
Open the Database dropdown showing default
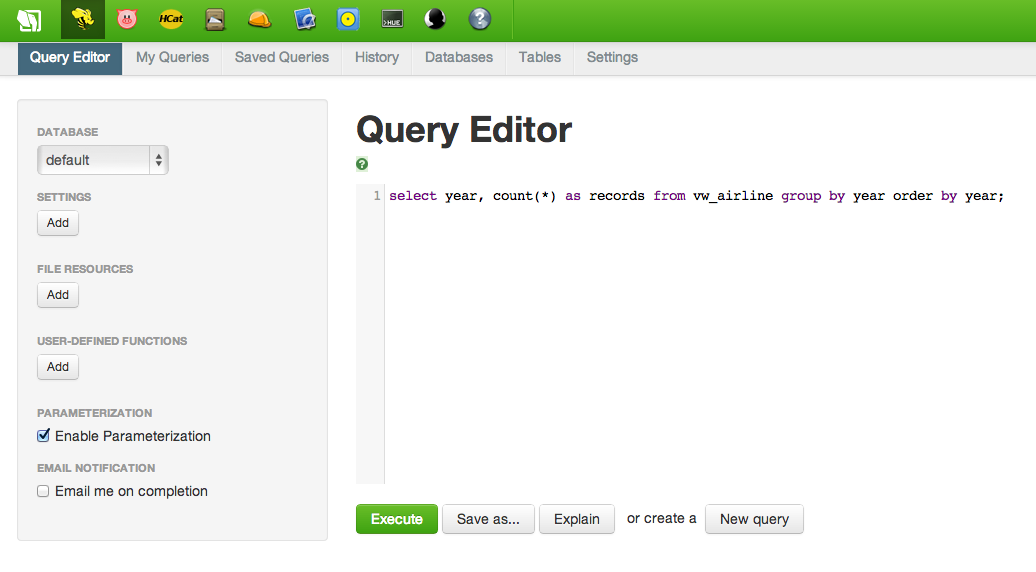pos(102,160)
